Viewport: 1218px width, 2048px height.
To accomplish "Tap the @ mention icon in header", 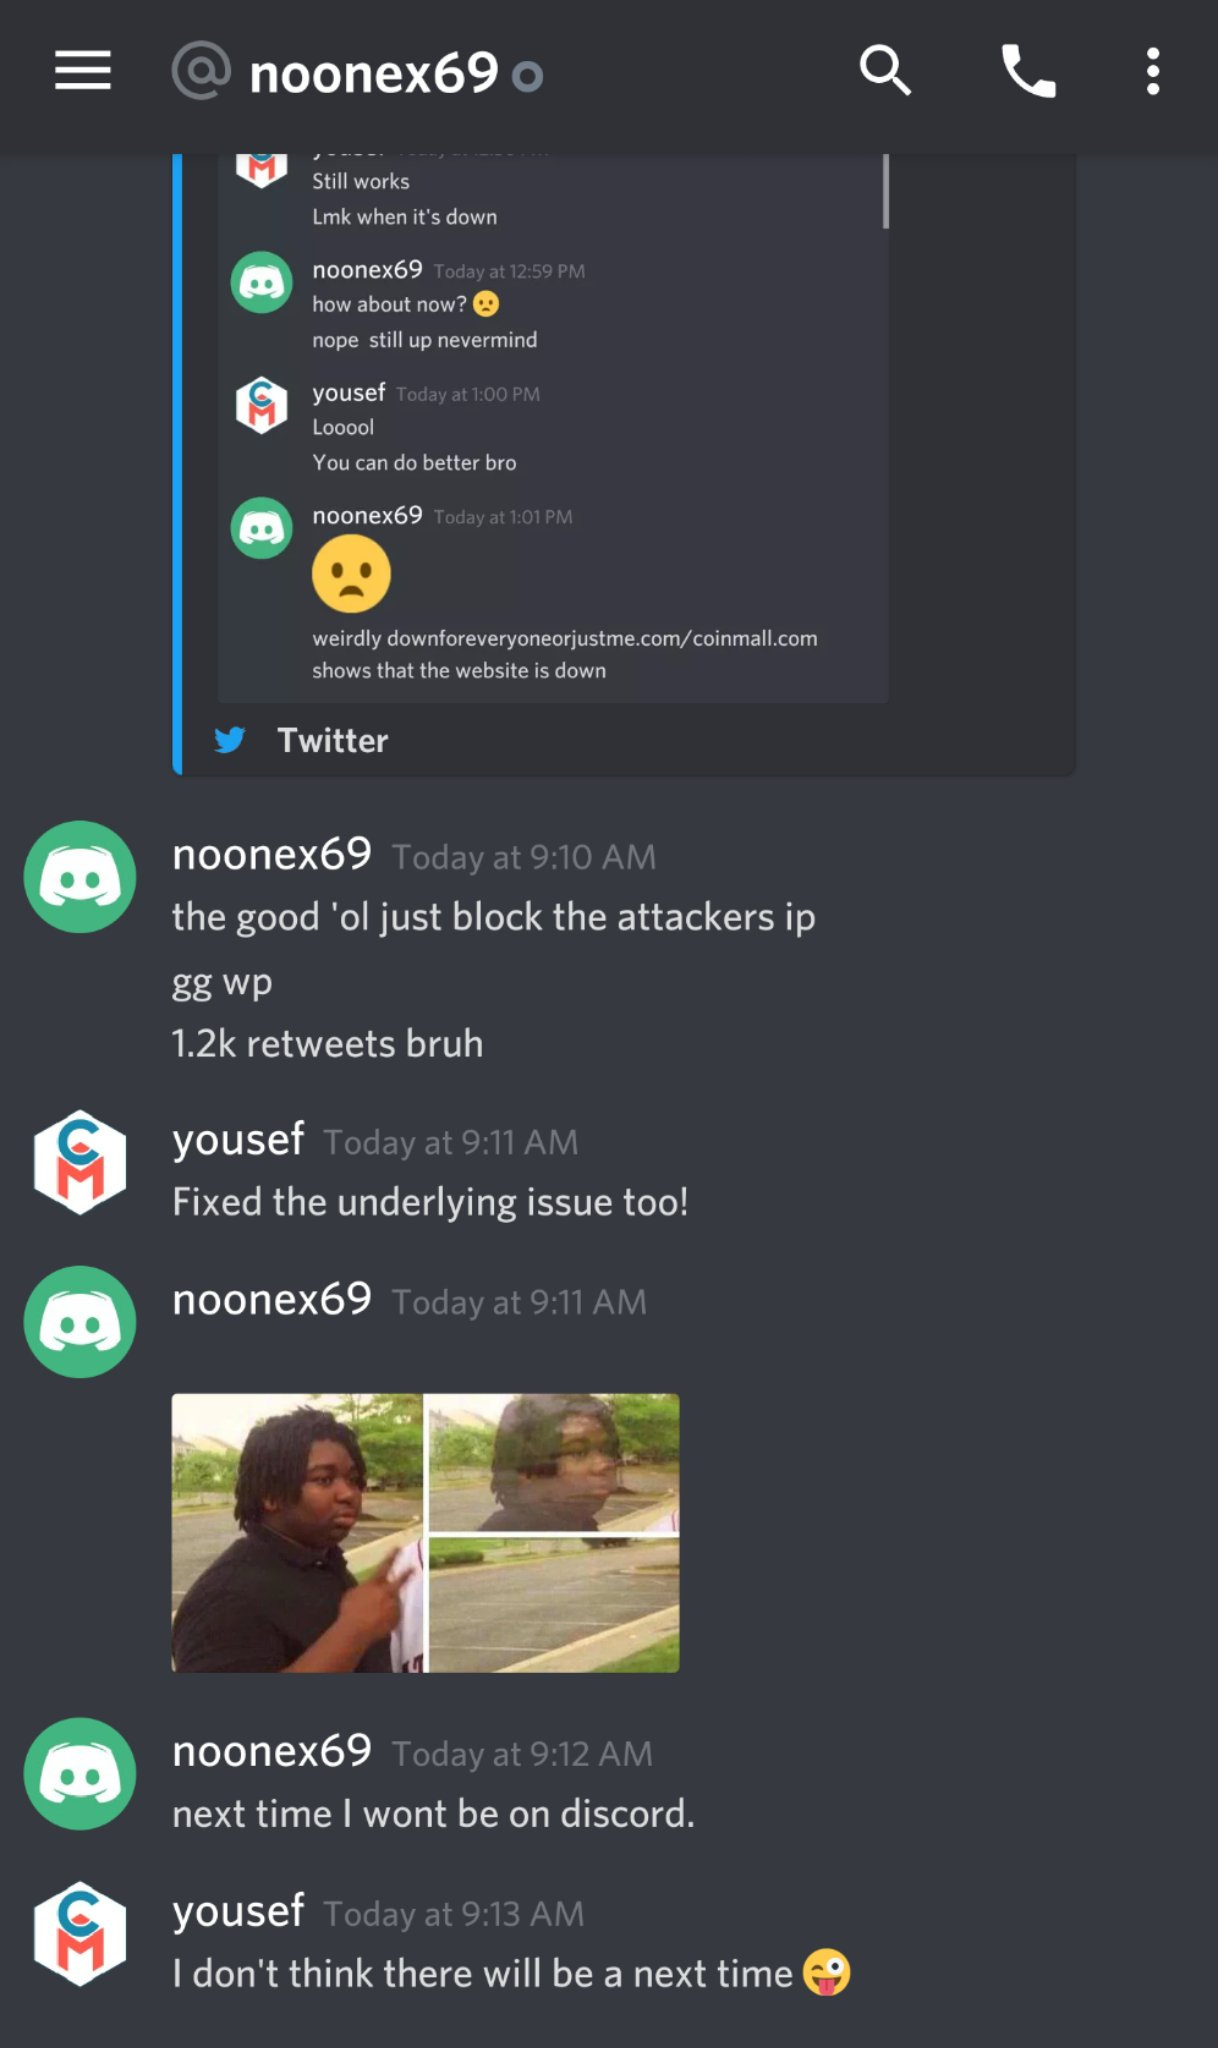I will coord(201,71).
